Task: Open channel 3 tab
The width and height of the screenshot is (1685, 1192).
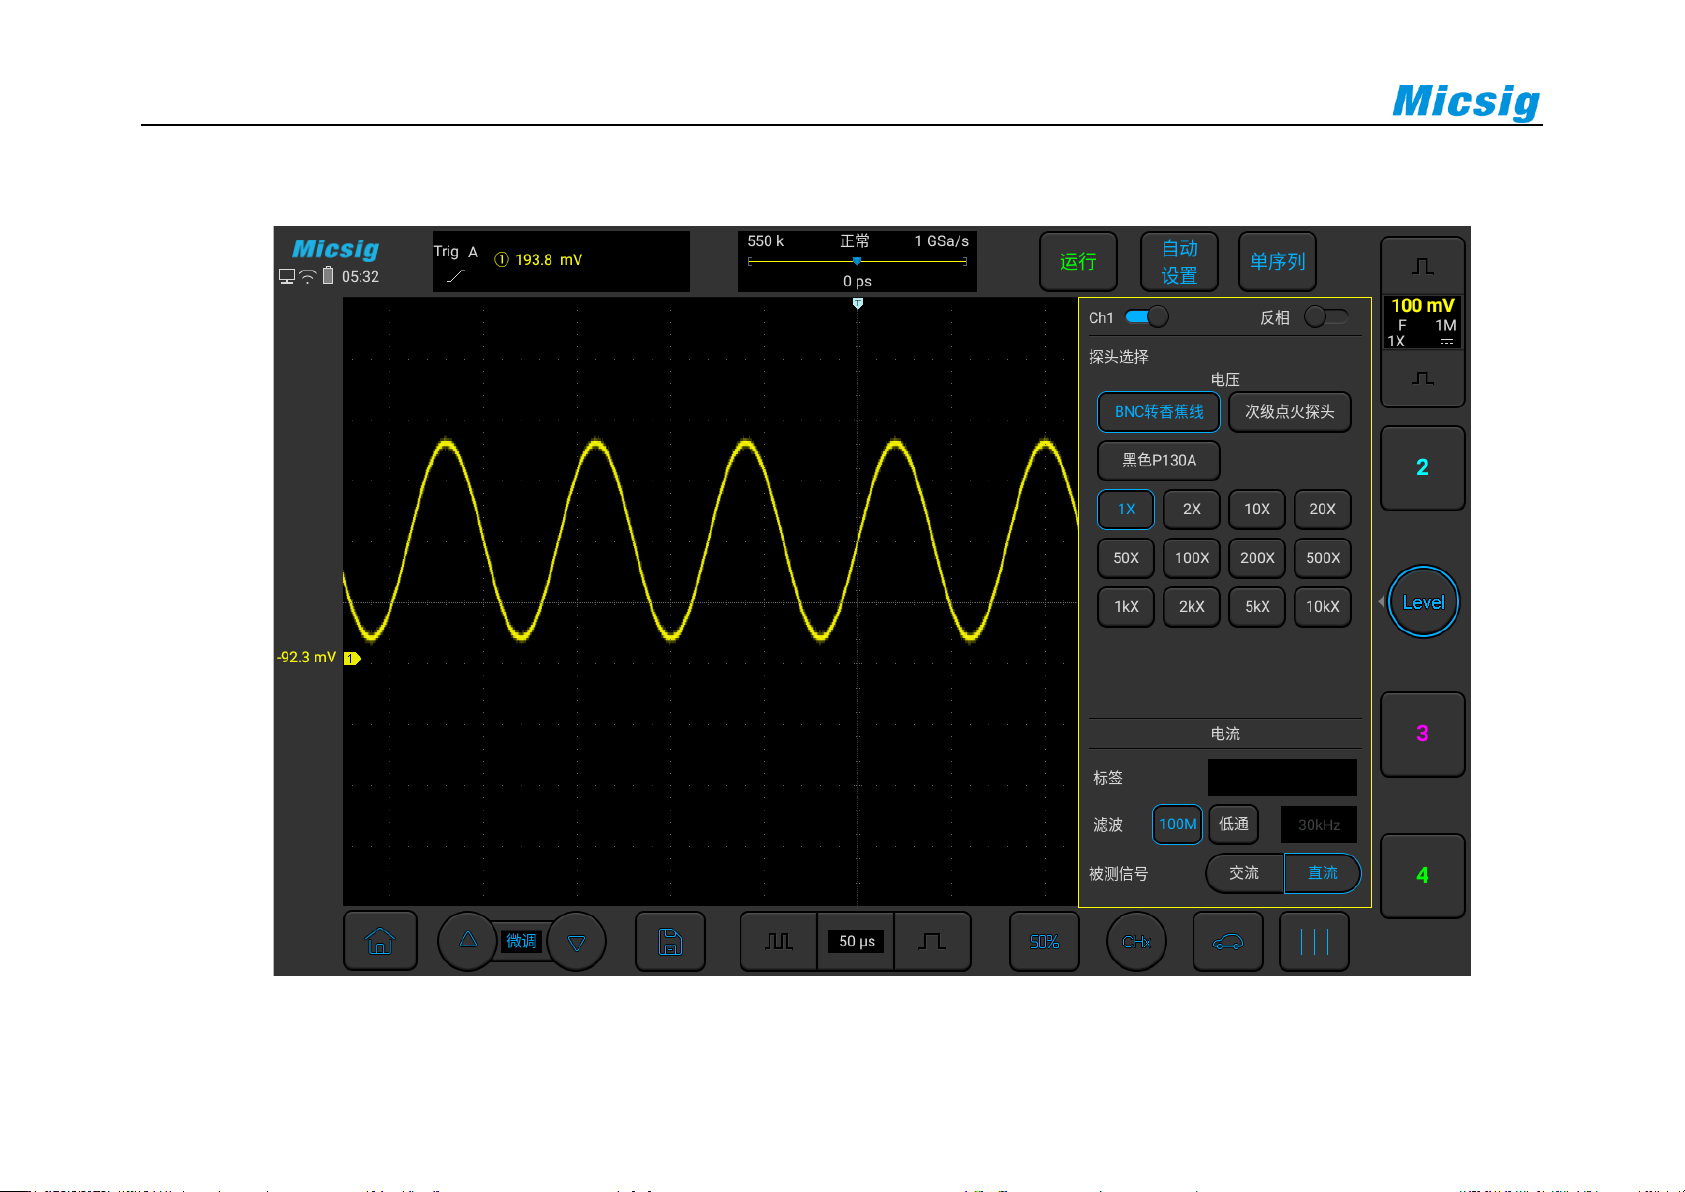Action: pos(1422,734)
